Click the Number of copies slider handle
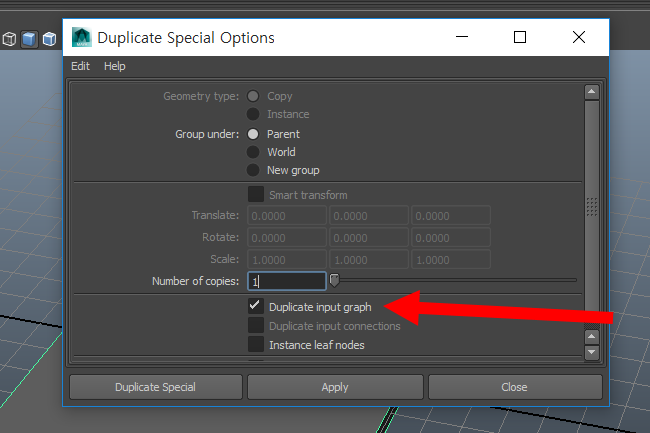Image resolution: width=650 pixels, height=433 pixels. click(334, 281)
